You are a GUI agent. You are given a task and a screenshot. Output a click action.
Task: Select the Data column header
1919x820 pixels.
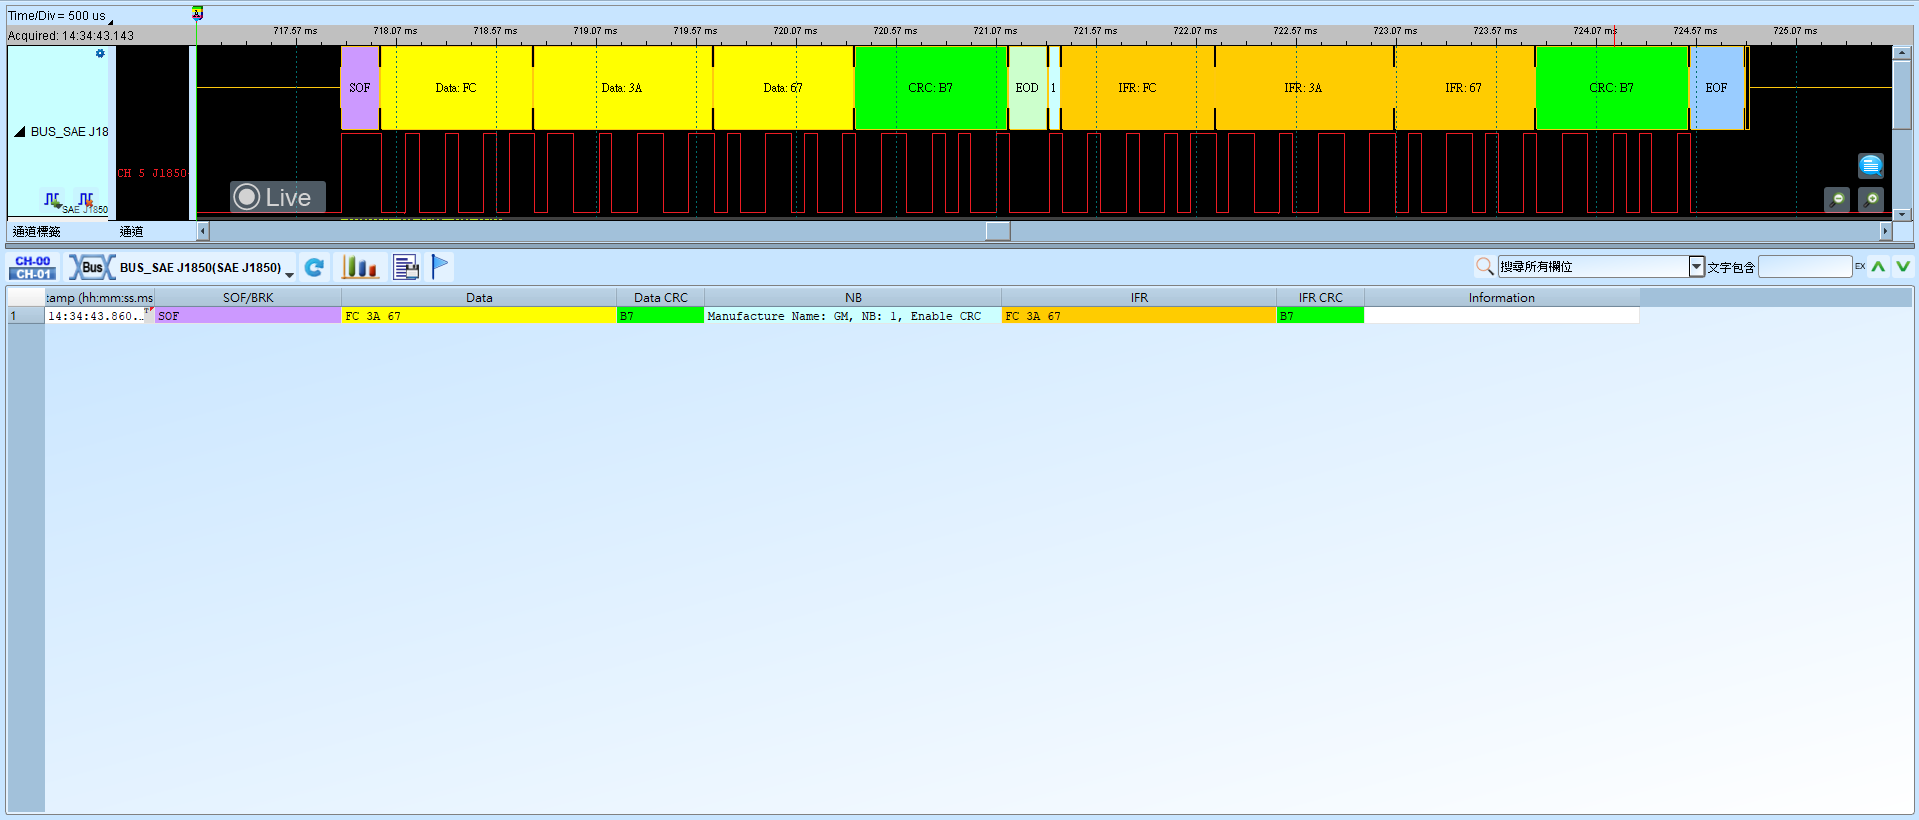(x=479, y=297)
